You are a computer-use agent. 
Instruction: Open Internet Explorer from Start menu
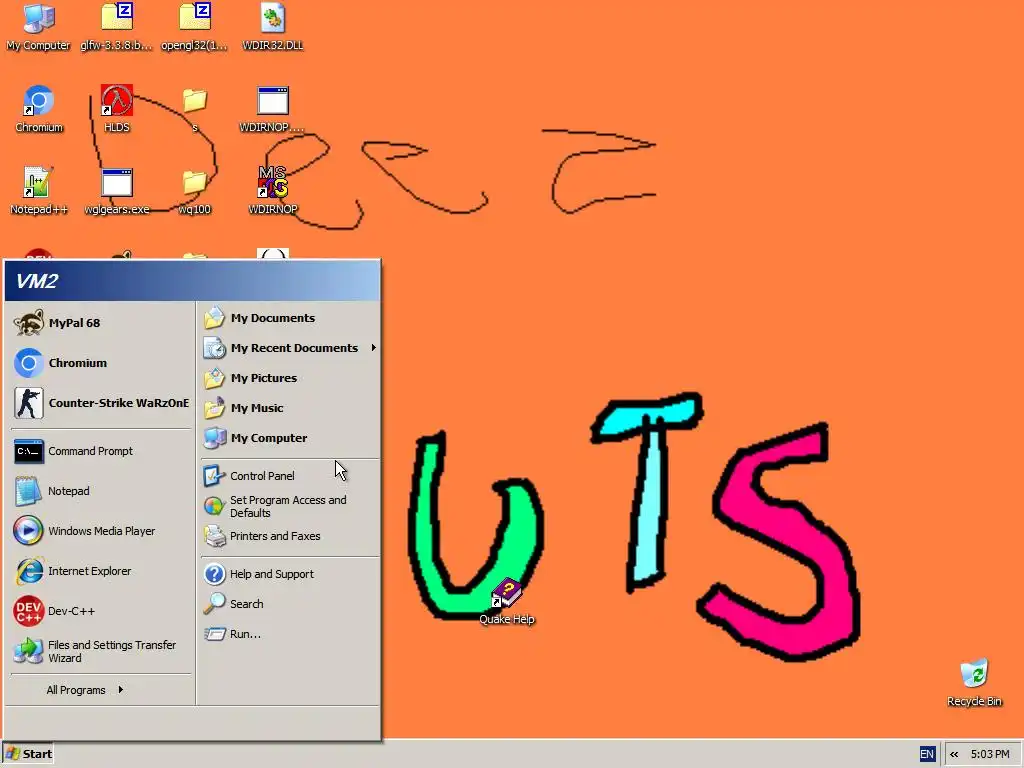[x=101, y=571]
